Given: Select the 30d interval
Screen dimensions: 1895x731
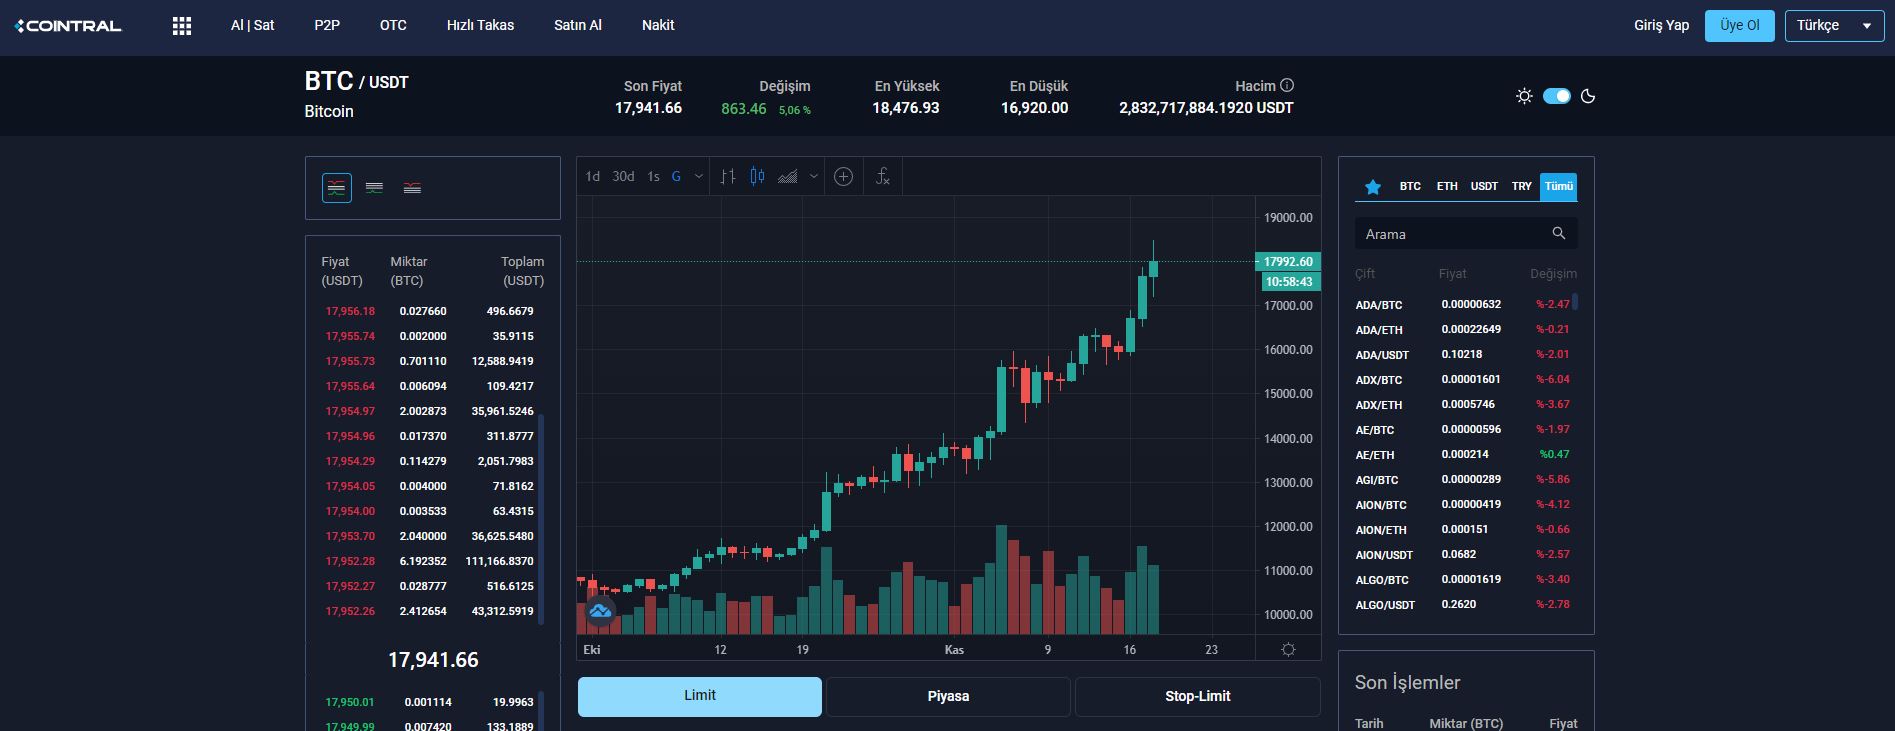Looking at the screenshot, I should [623, 176].
